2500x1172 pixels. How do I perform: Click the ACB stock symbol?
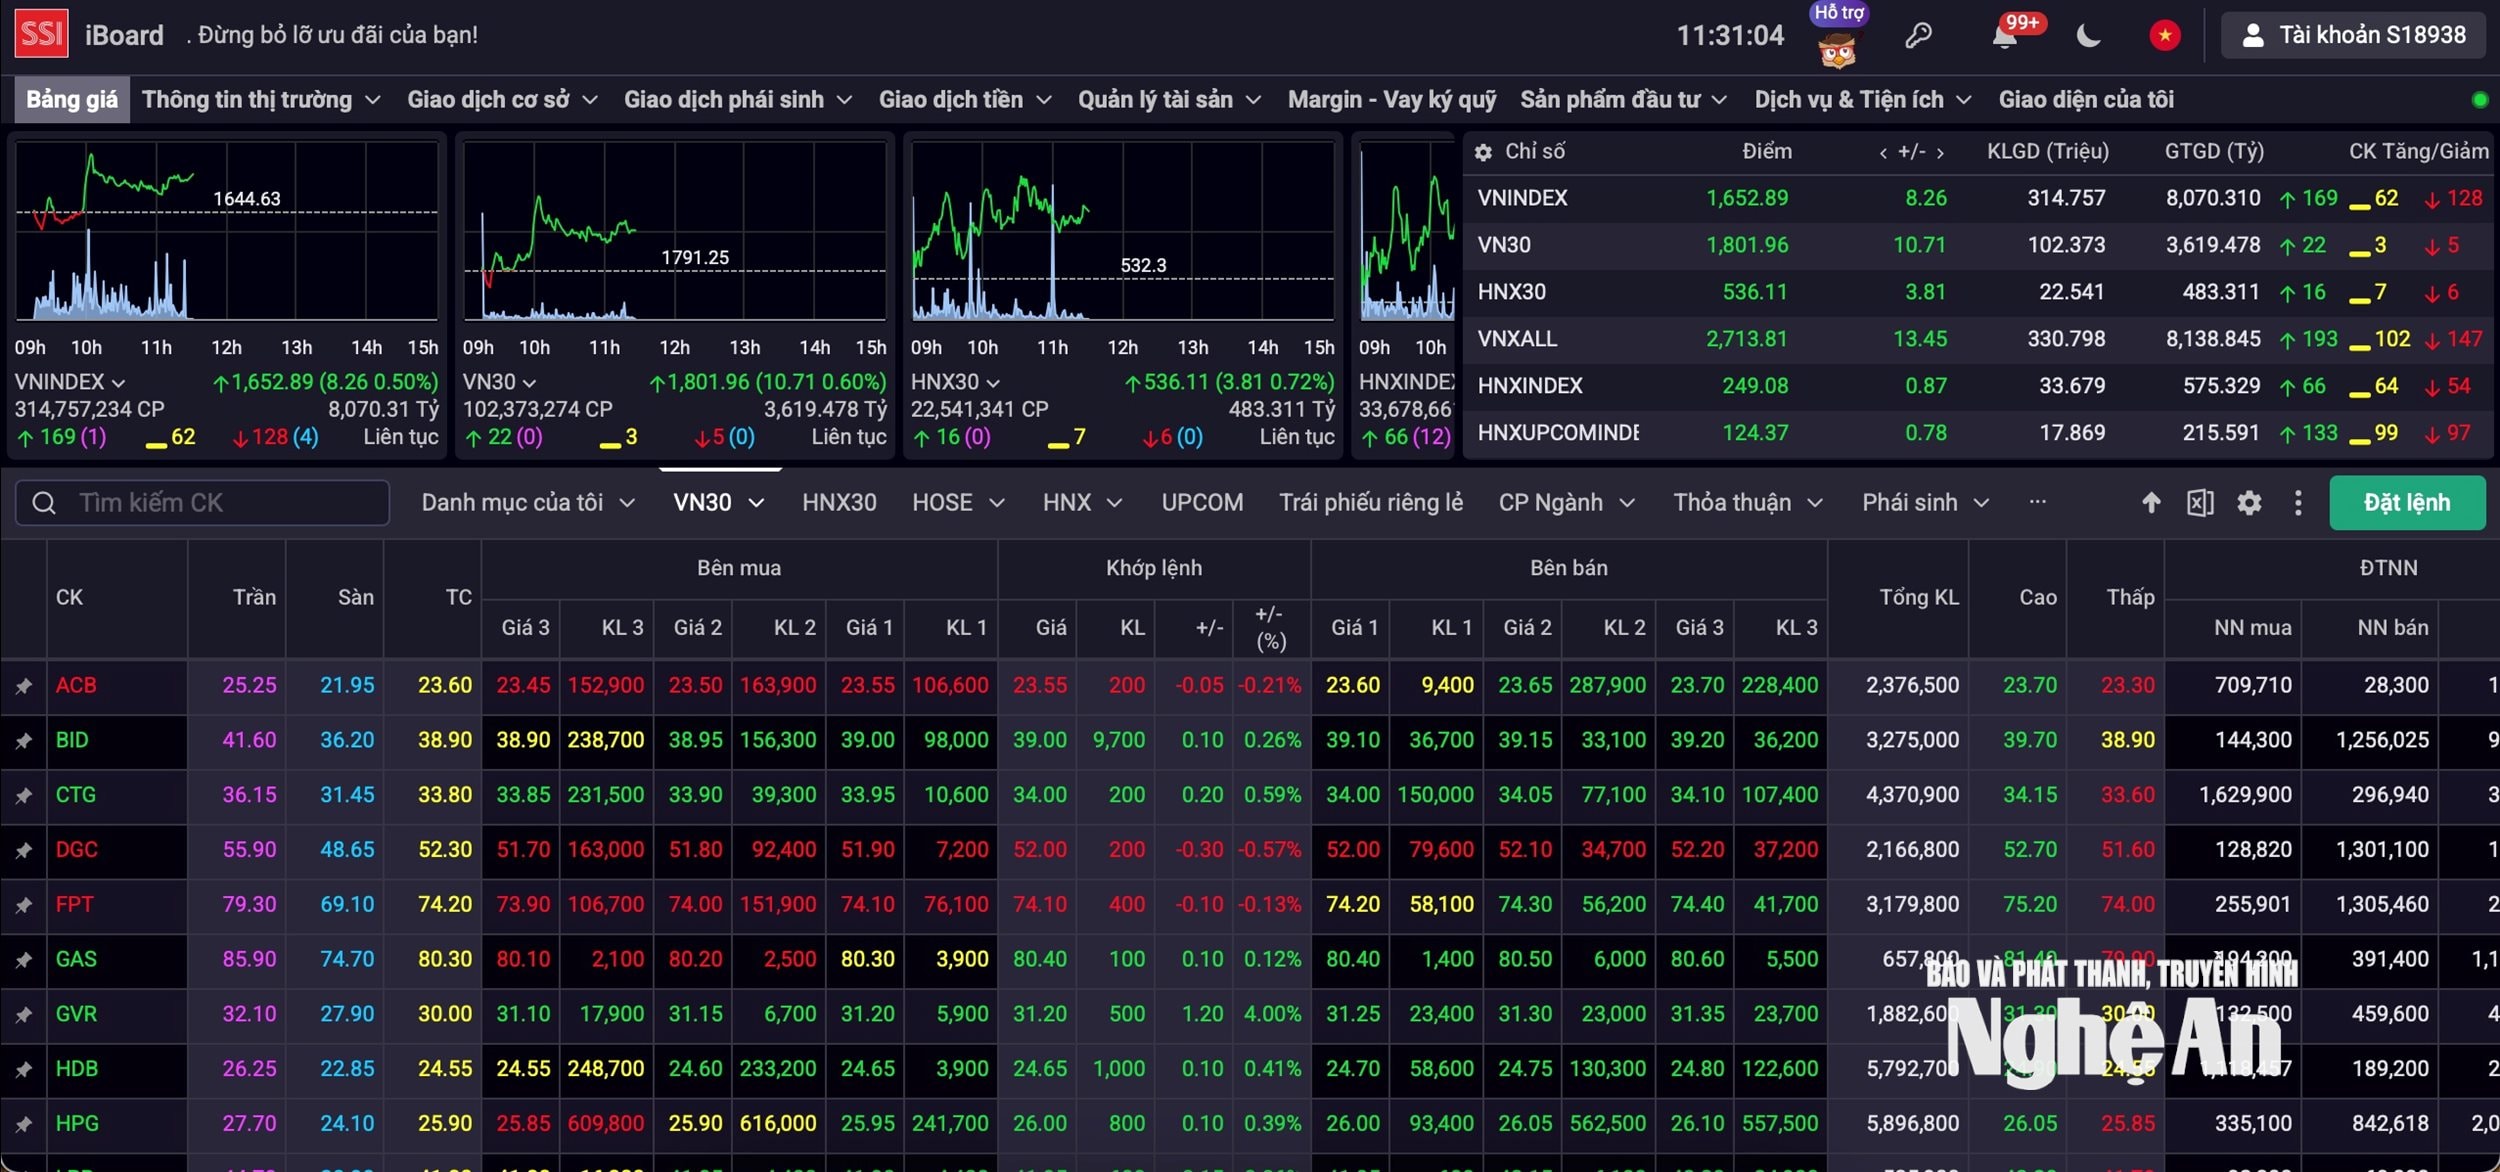(x=76, y=686)
